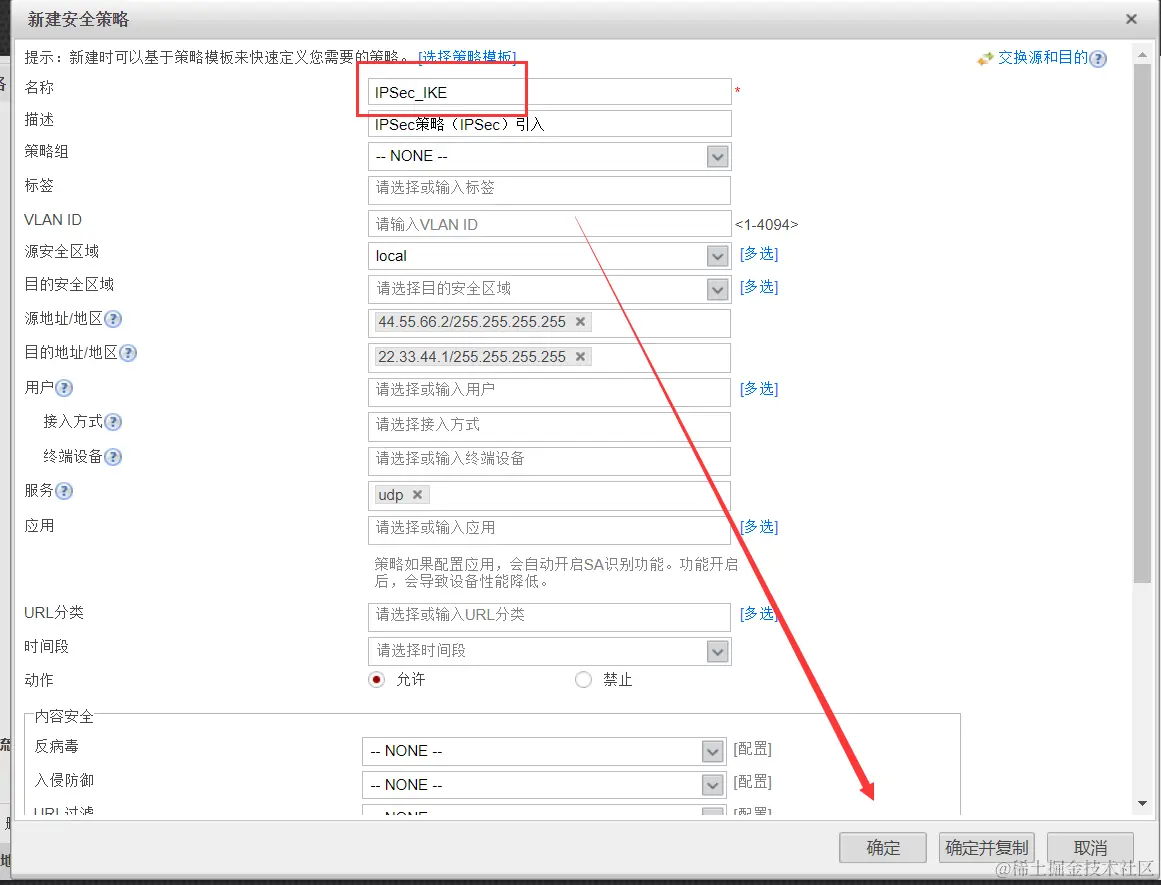
Task: Click the 应用 input field
Action: [549, 530]
